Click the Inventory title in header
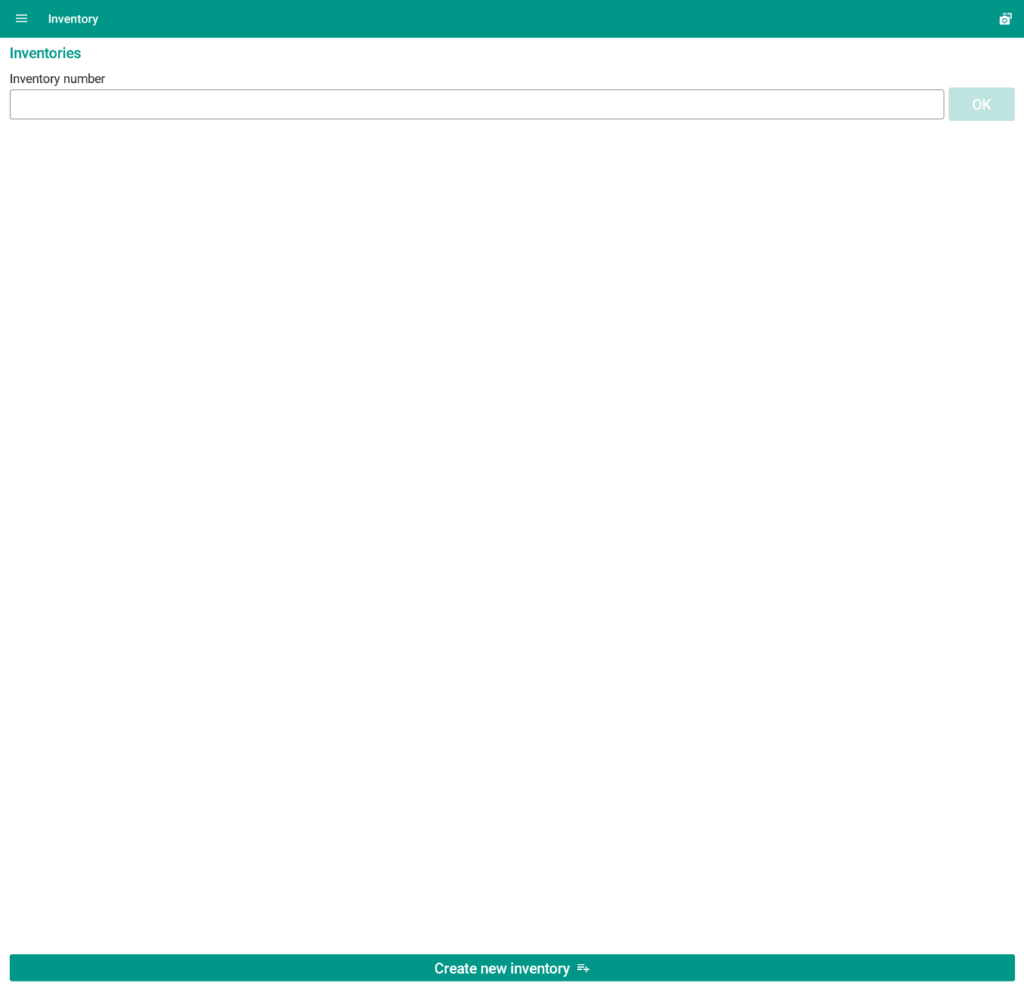 (x=73, y=19)
